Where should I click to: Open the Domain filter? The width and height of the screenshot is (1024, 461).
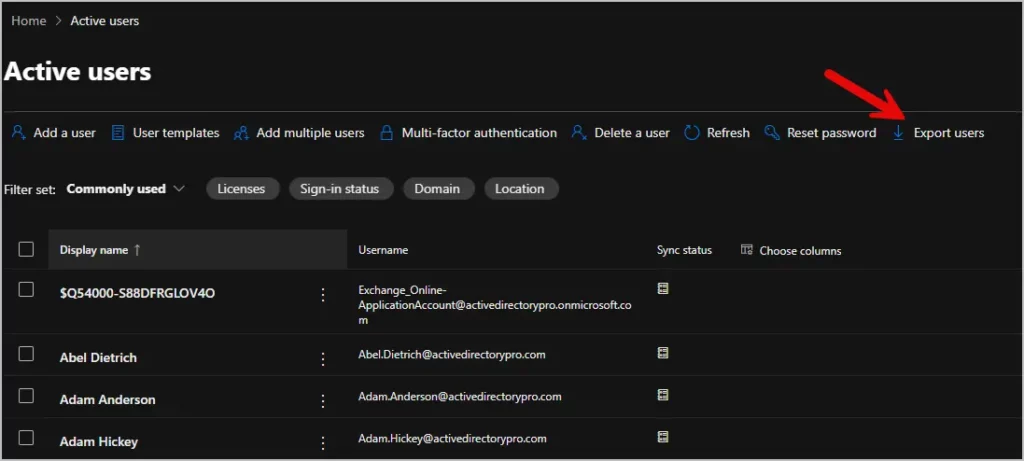(438, 189)
